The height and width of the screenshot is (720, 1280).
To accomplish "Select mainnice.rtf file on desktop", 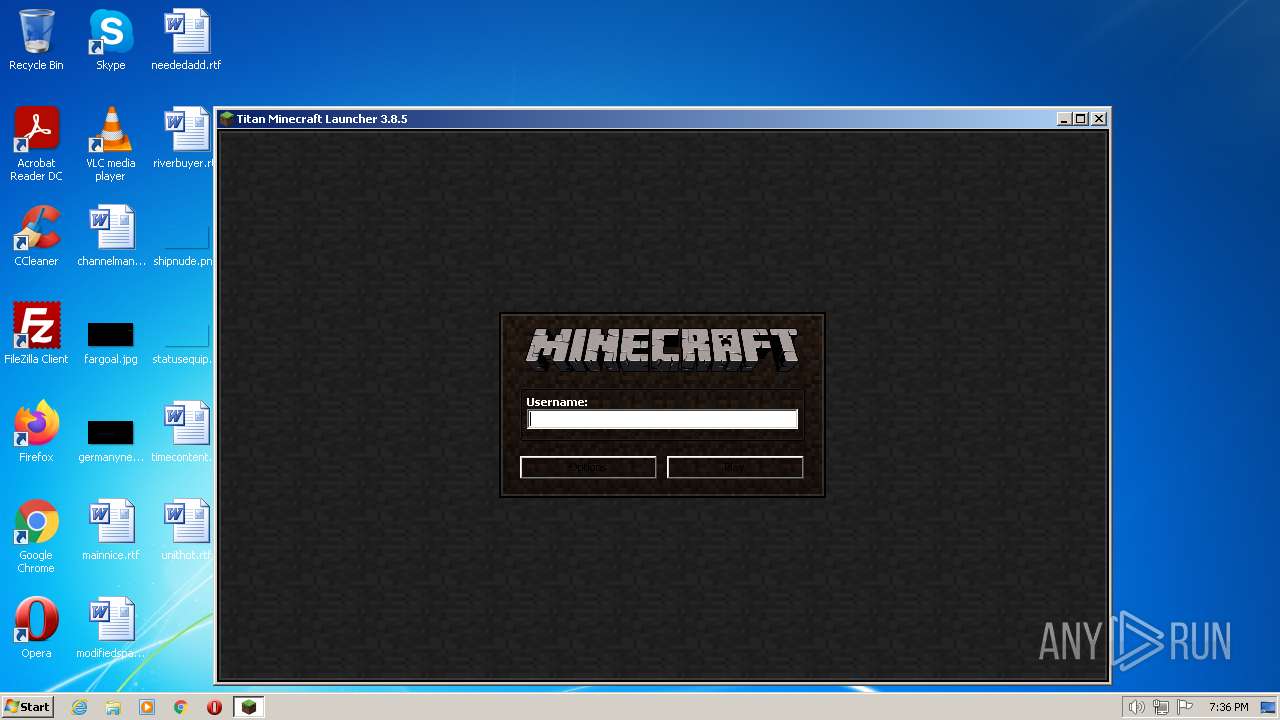I will [111, 530].
